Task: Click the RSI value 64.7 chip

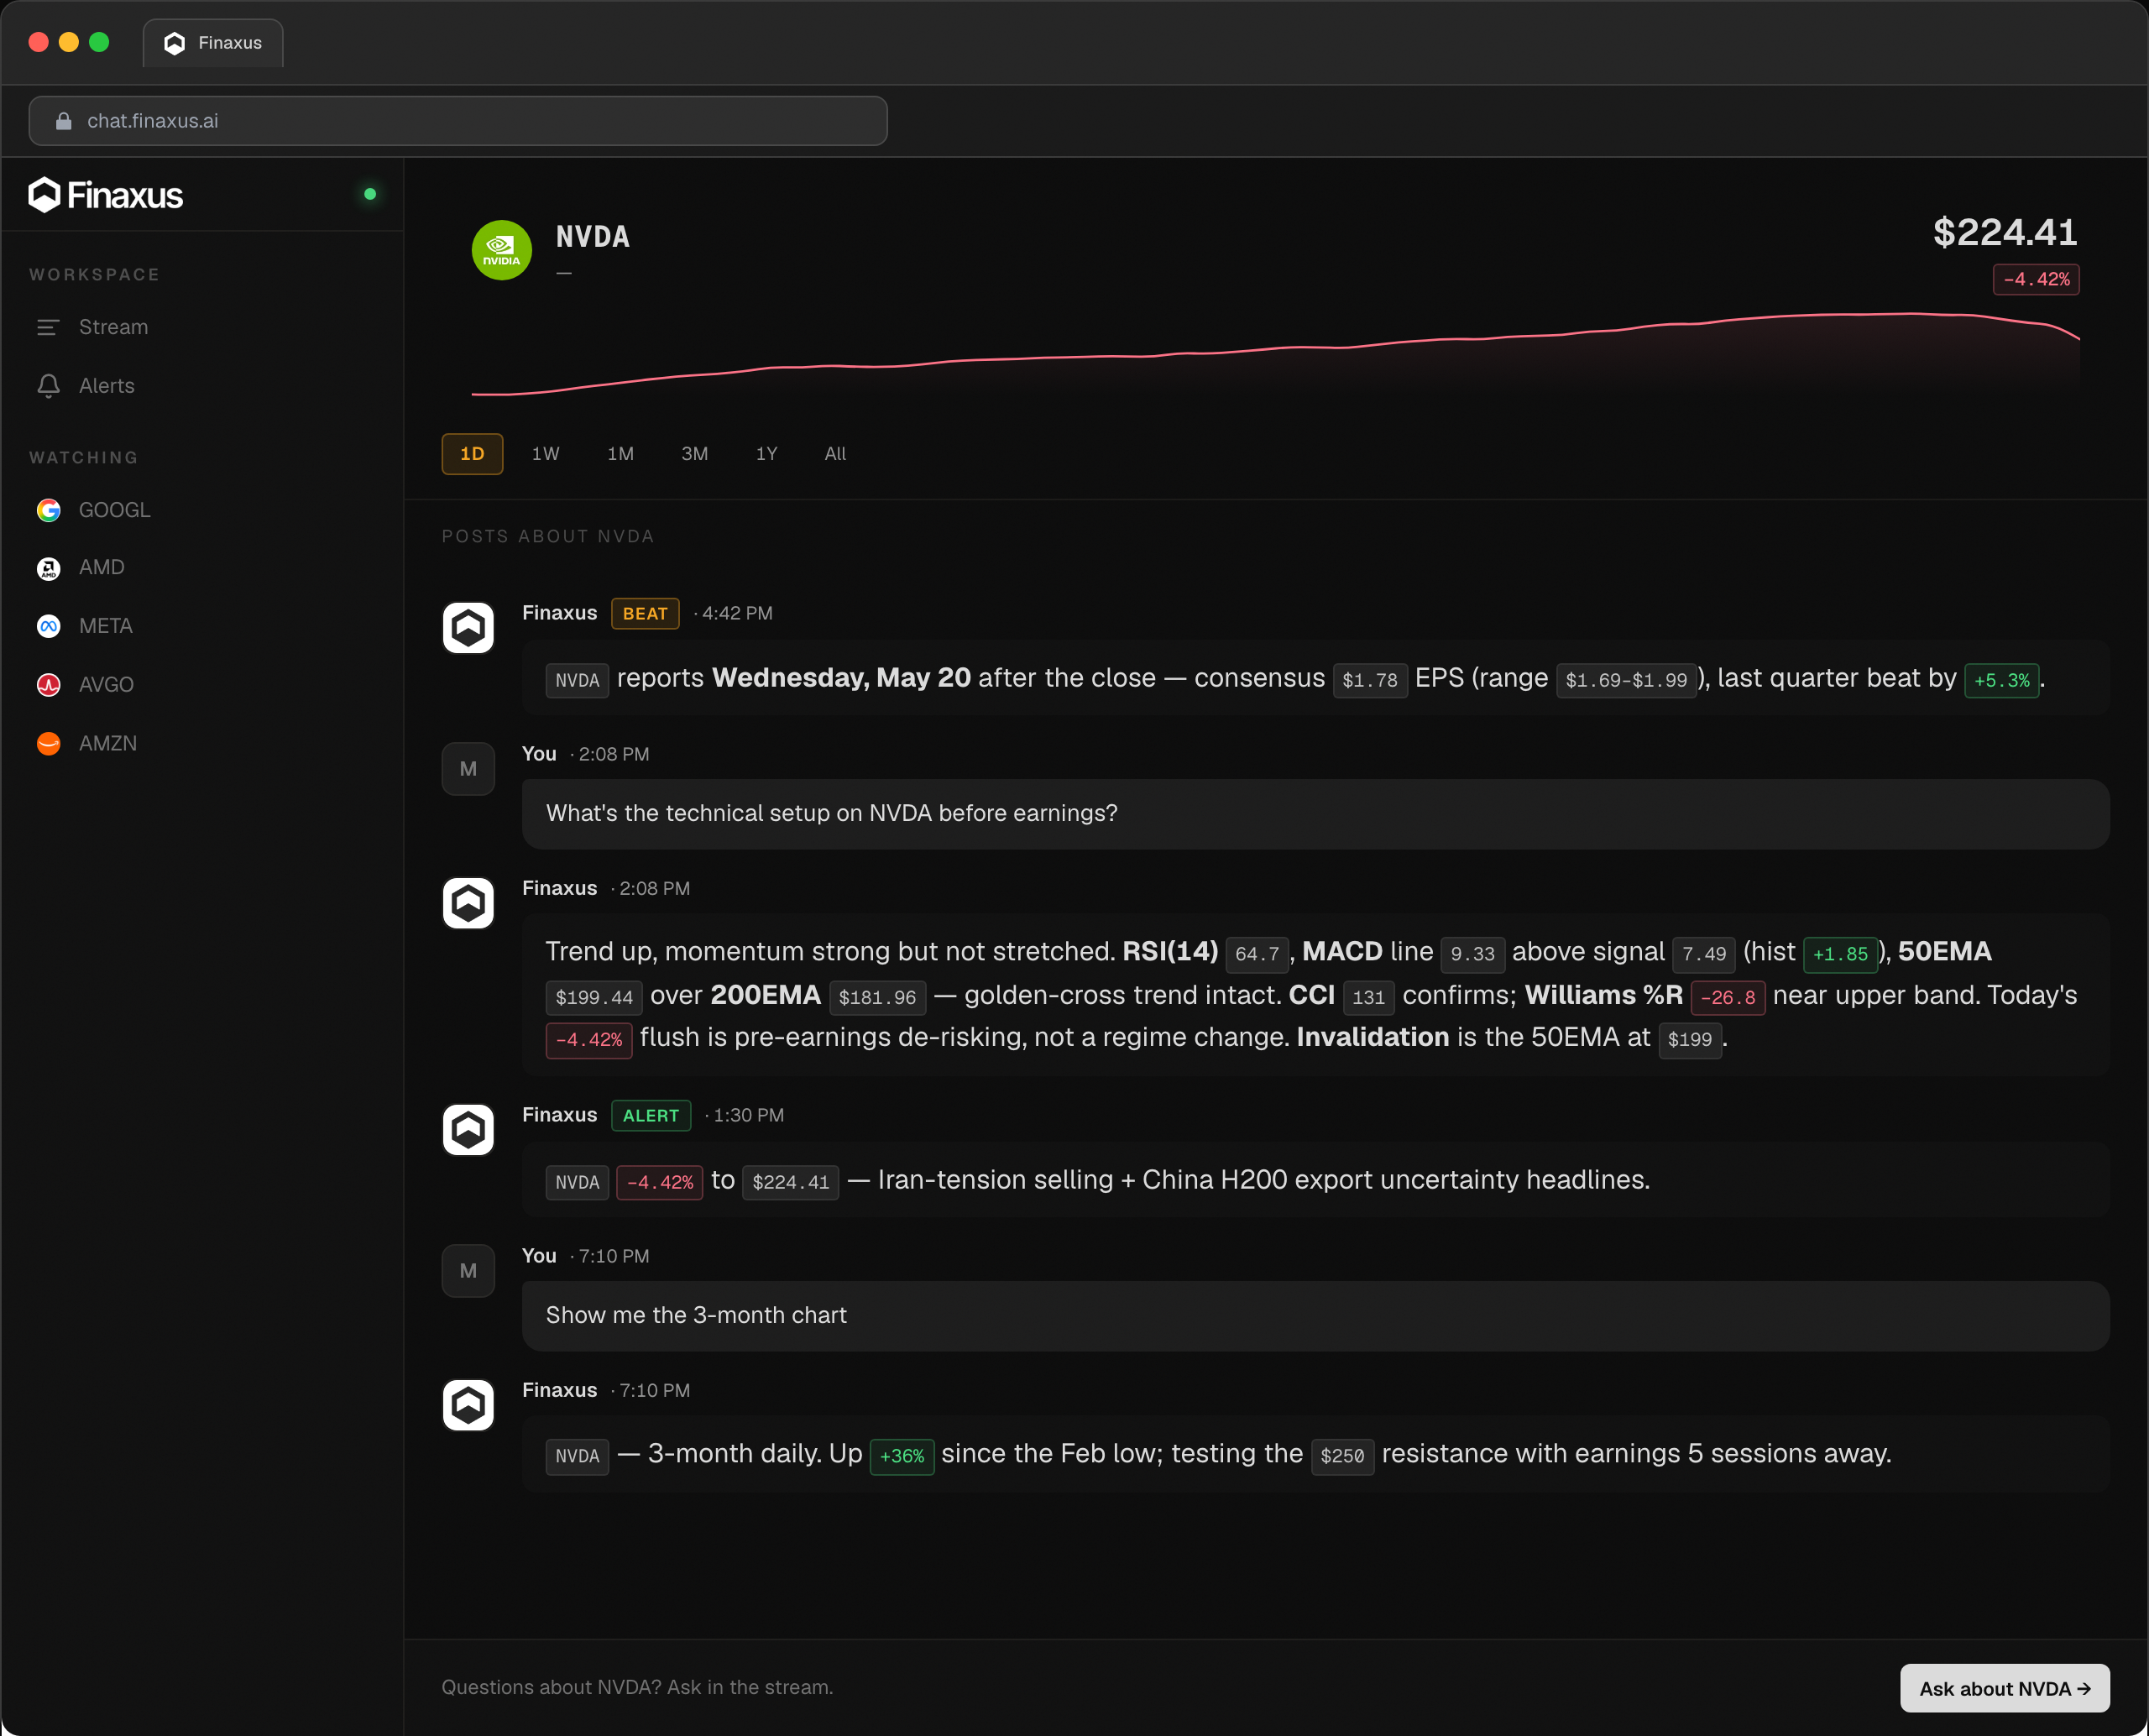Action: pos(1257,955)
